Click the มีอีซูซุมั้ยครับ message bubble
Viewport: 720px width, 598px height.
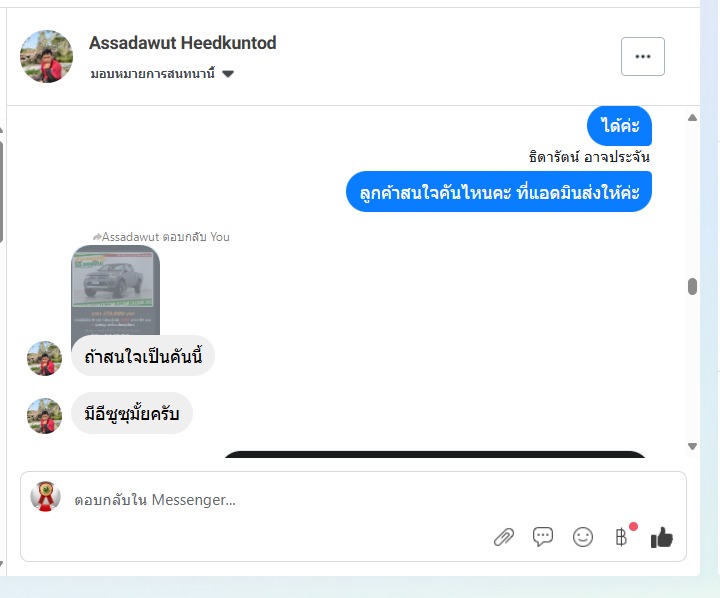click(132, 413)
